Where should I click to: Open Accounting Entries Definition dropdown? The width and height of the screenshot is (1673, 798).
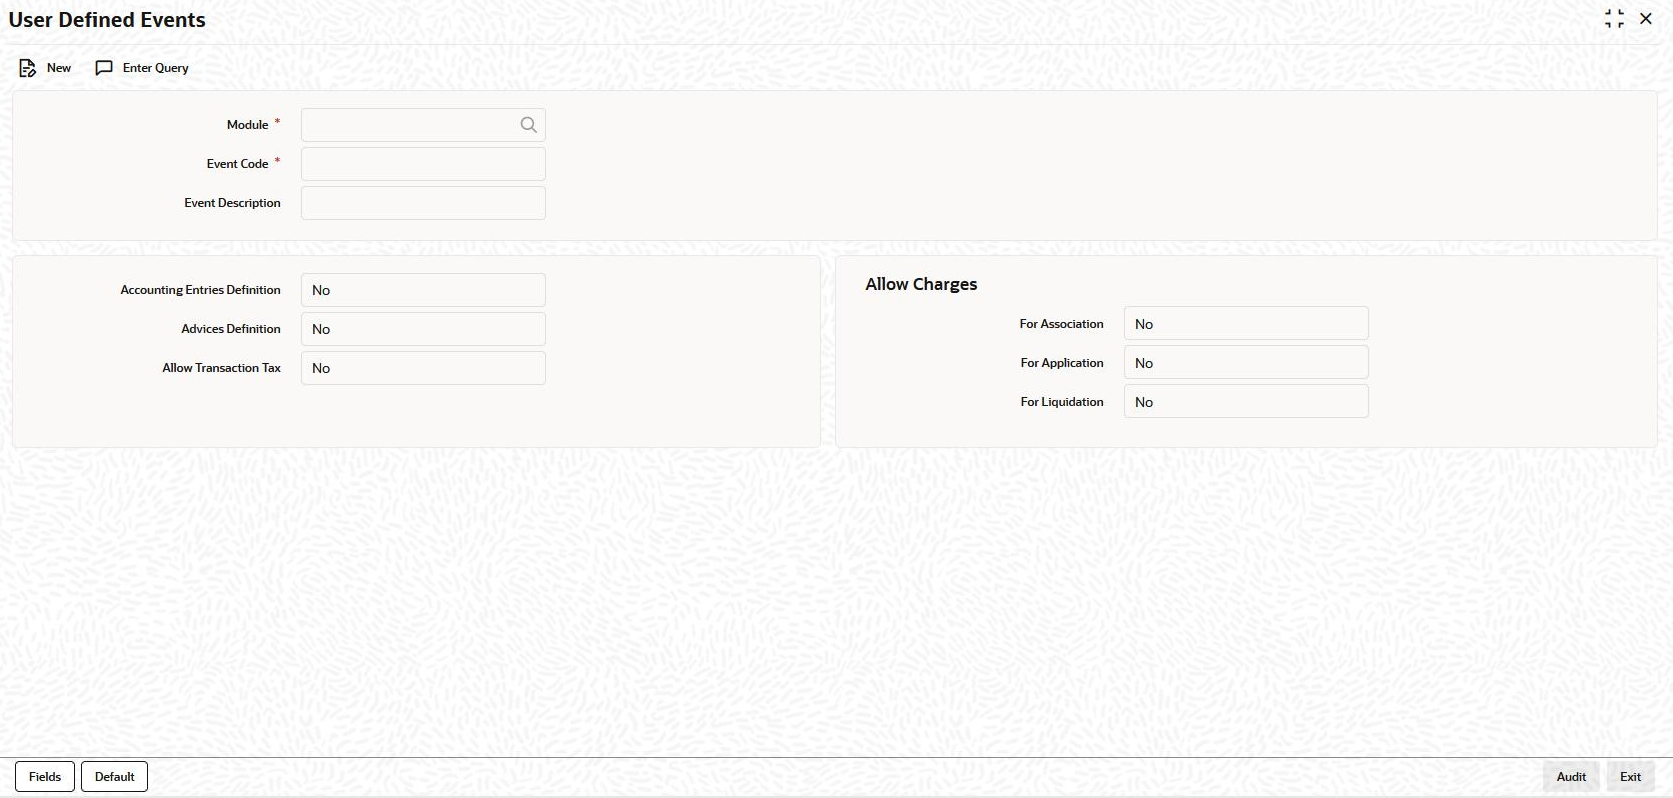pos(423,290)
